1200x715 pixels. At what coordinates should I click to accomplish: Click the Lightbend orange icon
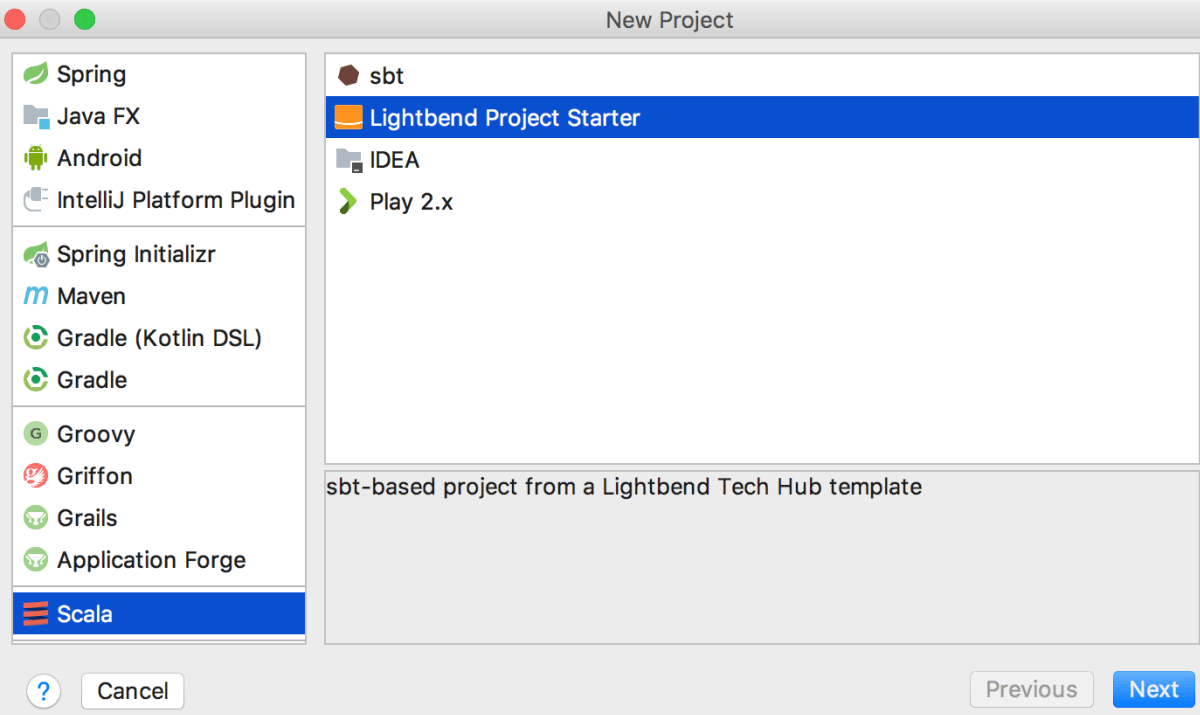point(348,117)
